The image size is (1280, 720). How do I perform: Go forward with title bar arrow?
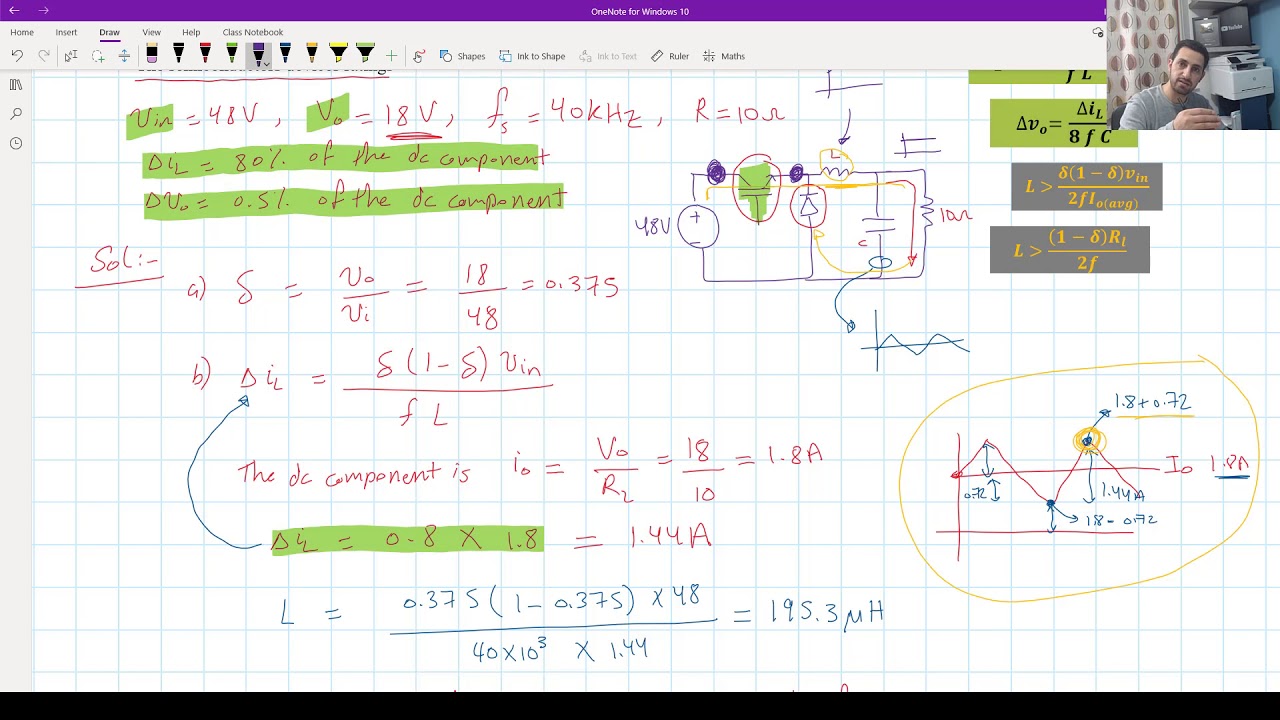(x=43, y=11)
